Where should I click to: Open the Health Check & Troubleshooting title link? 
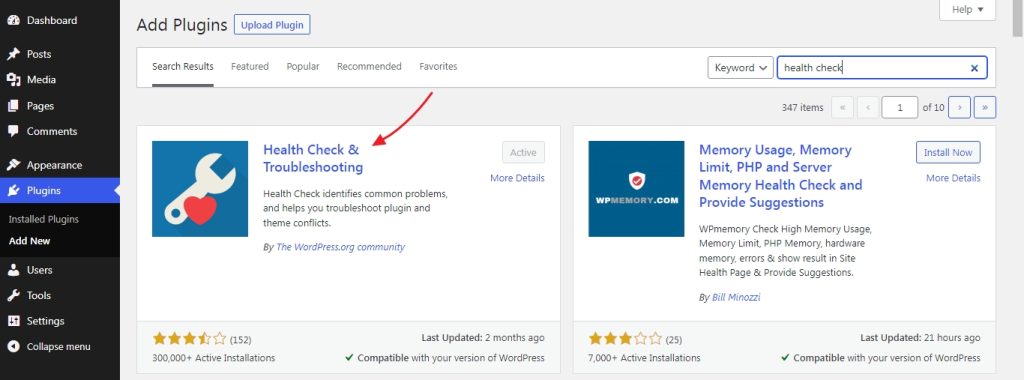[x=313, y=159]
